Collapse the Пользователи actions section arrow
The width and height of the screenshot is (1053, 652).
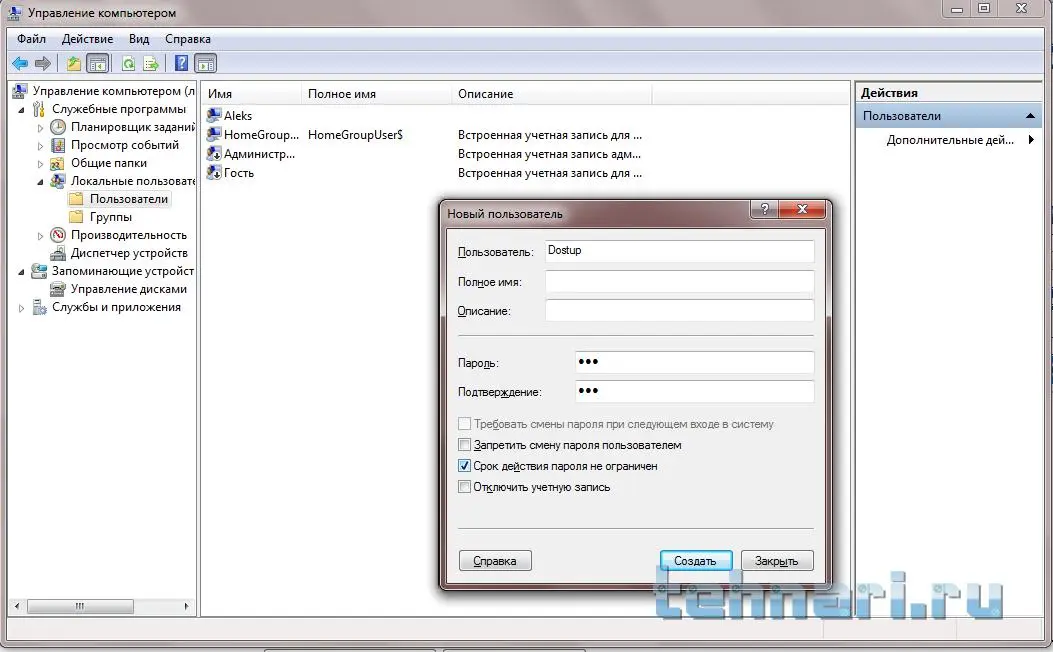[x=1030, y=115]
